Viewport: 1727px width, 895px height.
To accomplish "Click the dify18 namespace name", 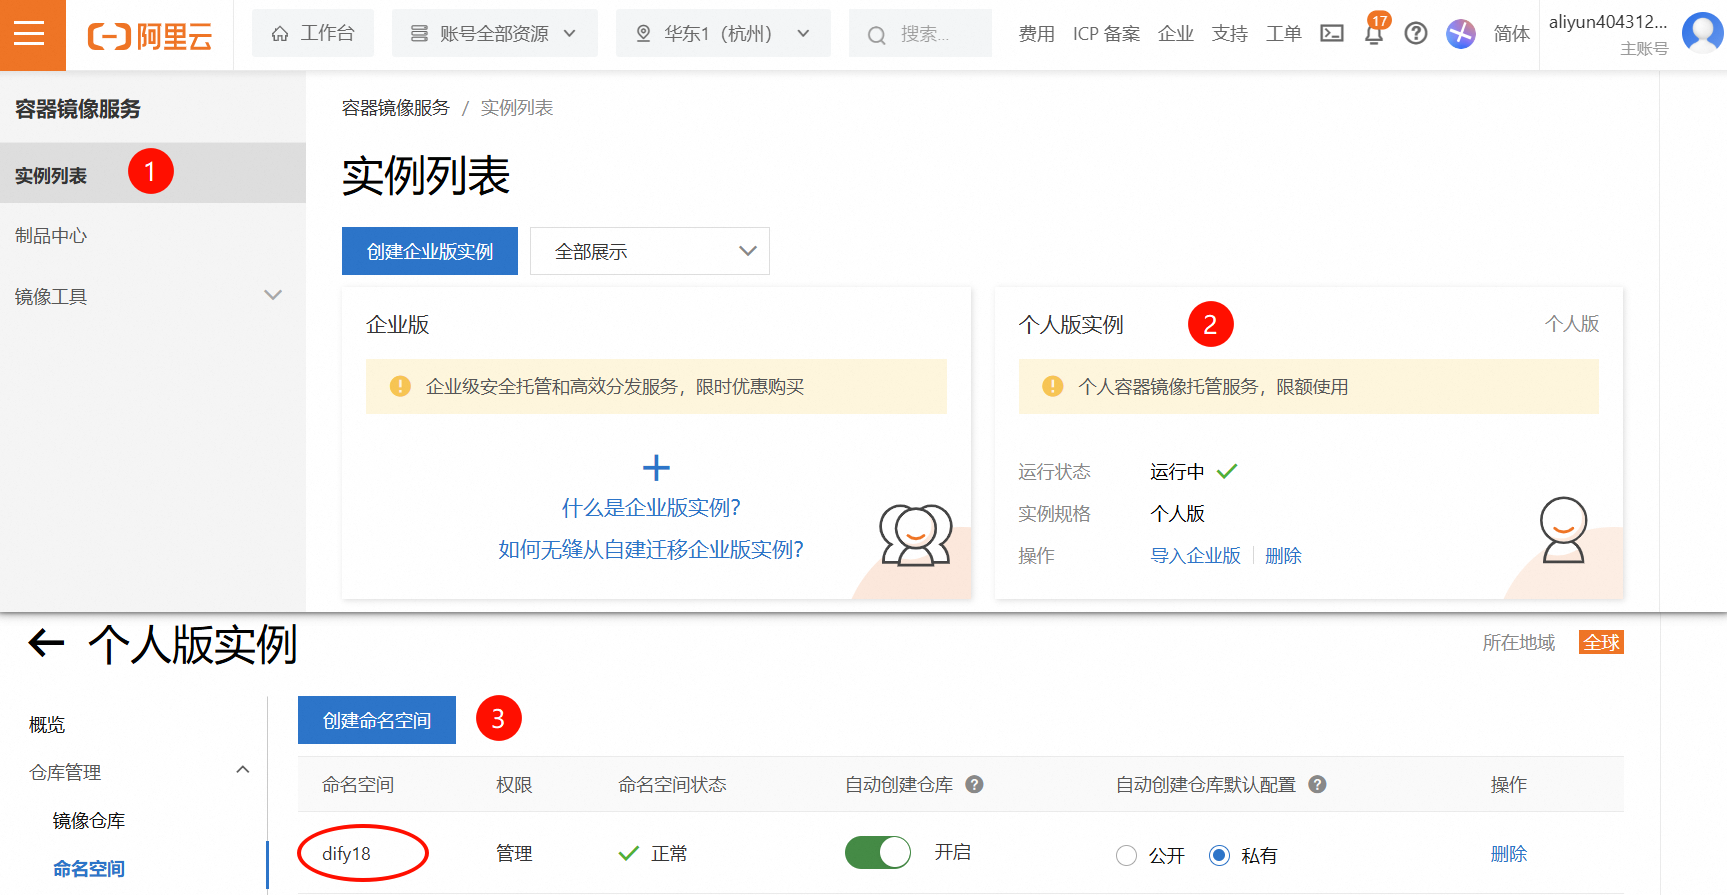I will (346, 854).
